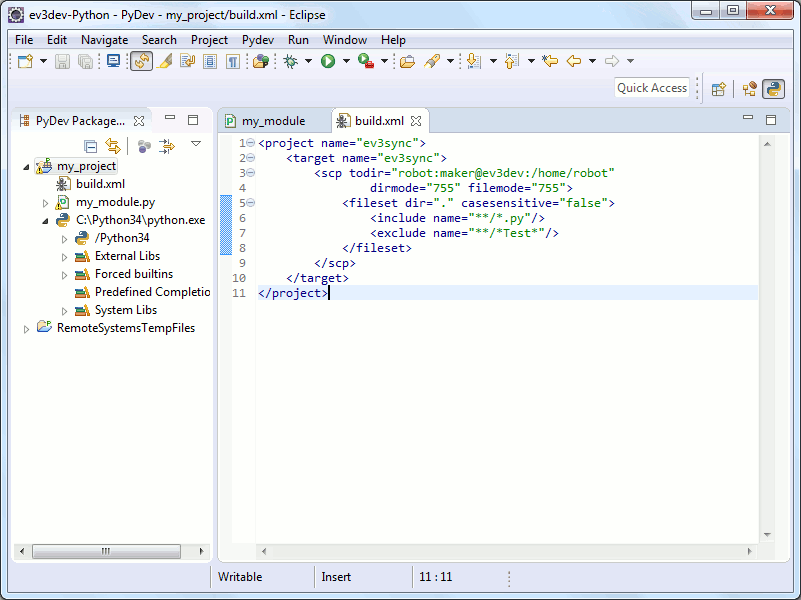Click Collapse All in Package Explorer
801x600 pixels.
[90, 147]
